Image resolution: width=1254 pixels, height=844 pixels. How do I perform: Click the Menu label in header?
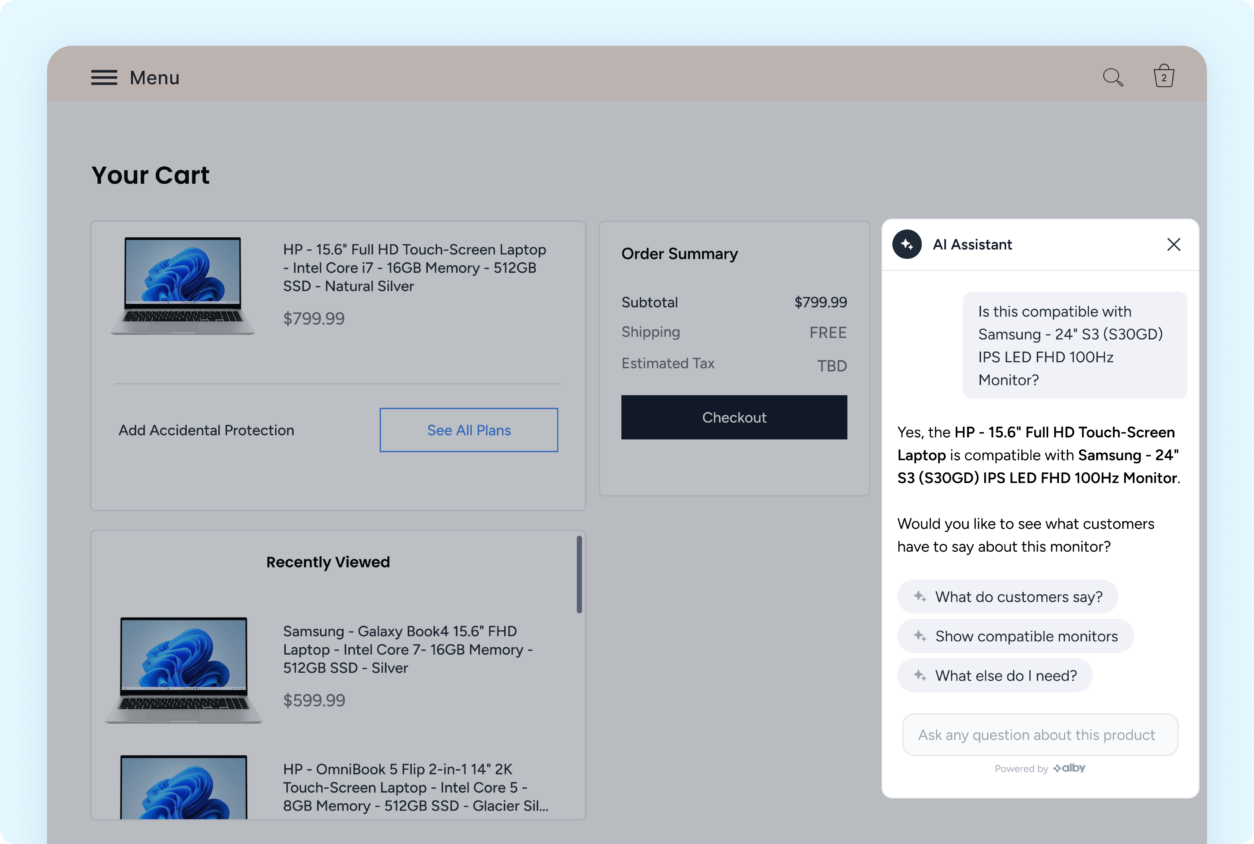(155, 78)
